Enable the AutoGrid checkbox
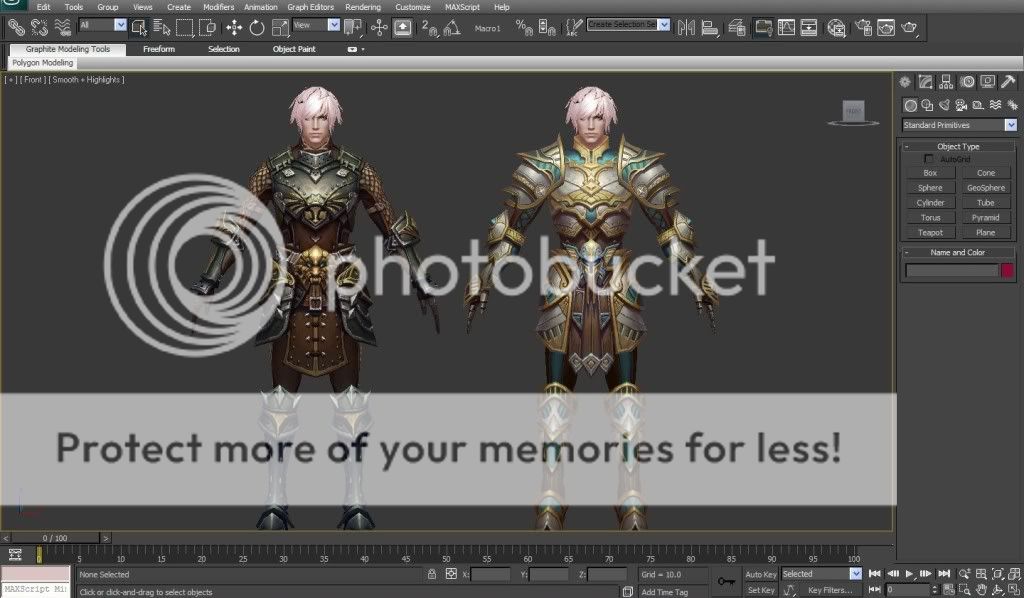Screen dimensions: 1024x598 [x=929, y=159]
